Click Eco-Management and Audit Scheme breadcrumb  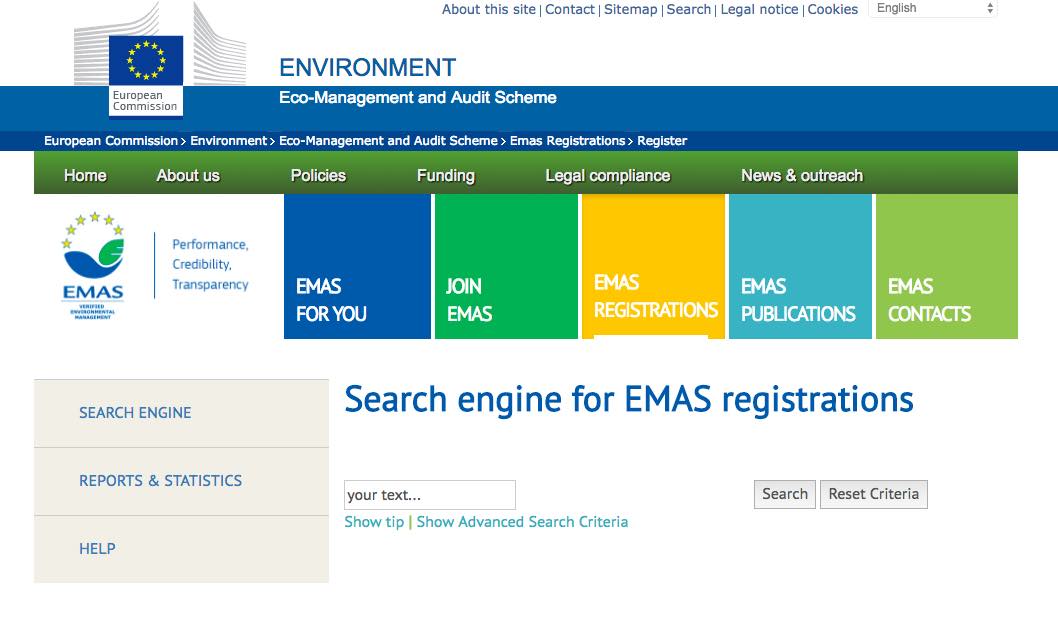pyautogui.click(x=388, y=141)
